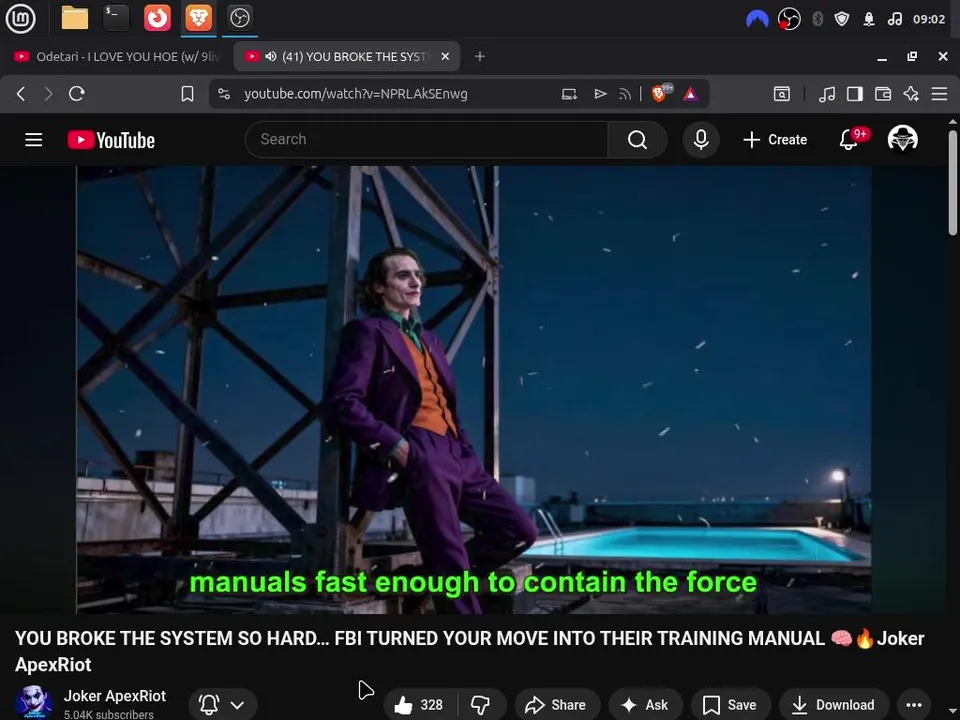
Task: Launch the Files folder from the panel
Action: (75, 18)
